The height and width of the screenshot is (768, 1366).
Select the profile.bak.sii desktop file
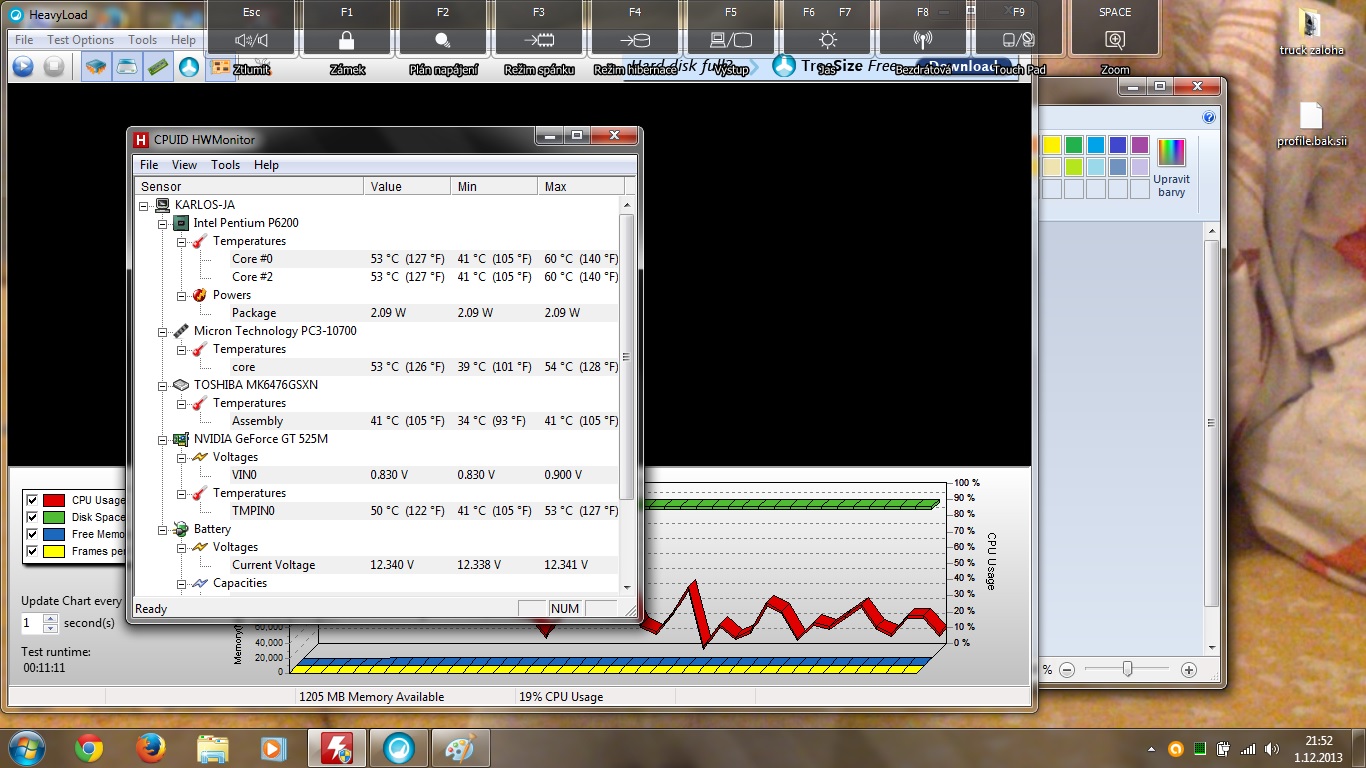(1311, 124)
